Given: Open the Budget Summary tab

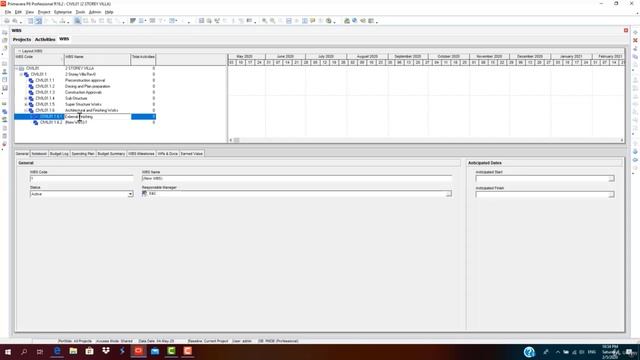Looking at the screenshot, I should [111, 154].
